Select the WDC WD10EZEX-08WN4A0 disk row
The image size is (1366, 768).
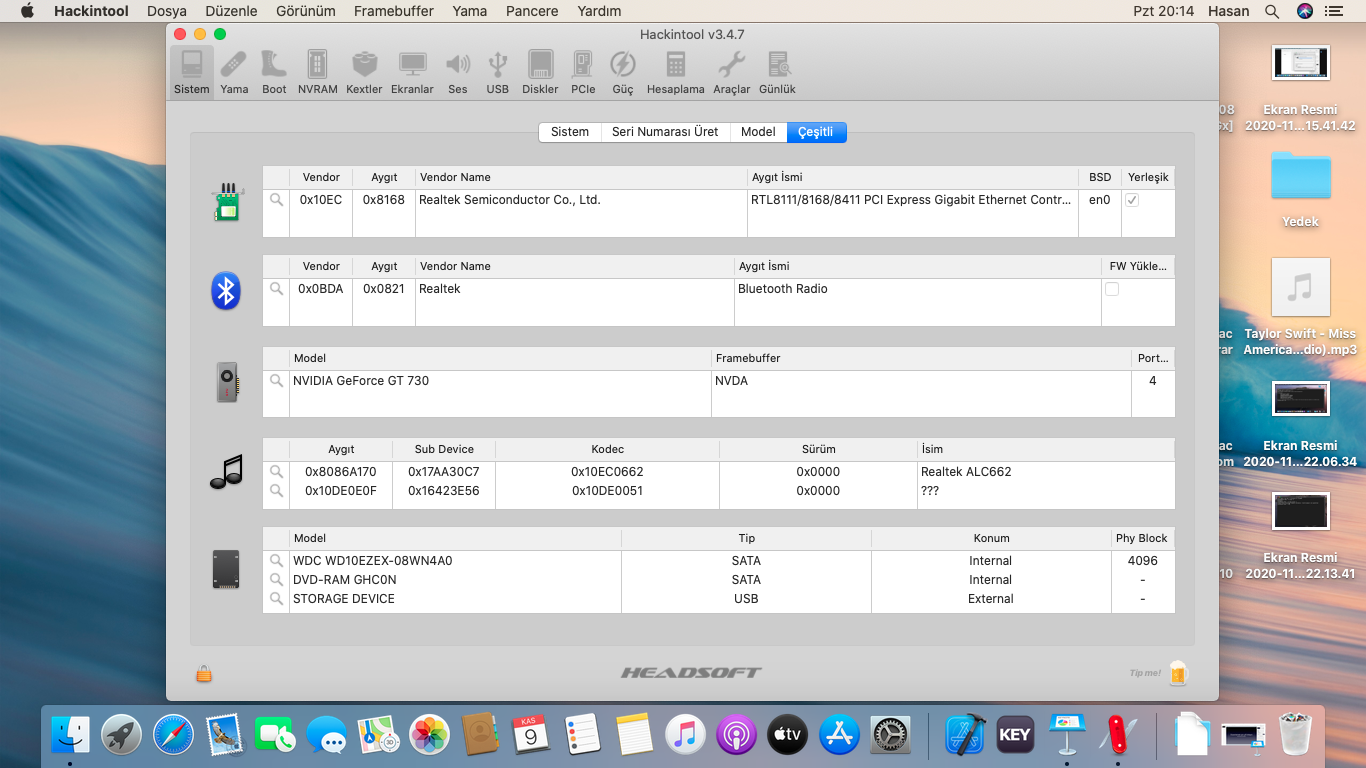click(372, 561)
